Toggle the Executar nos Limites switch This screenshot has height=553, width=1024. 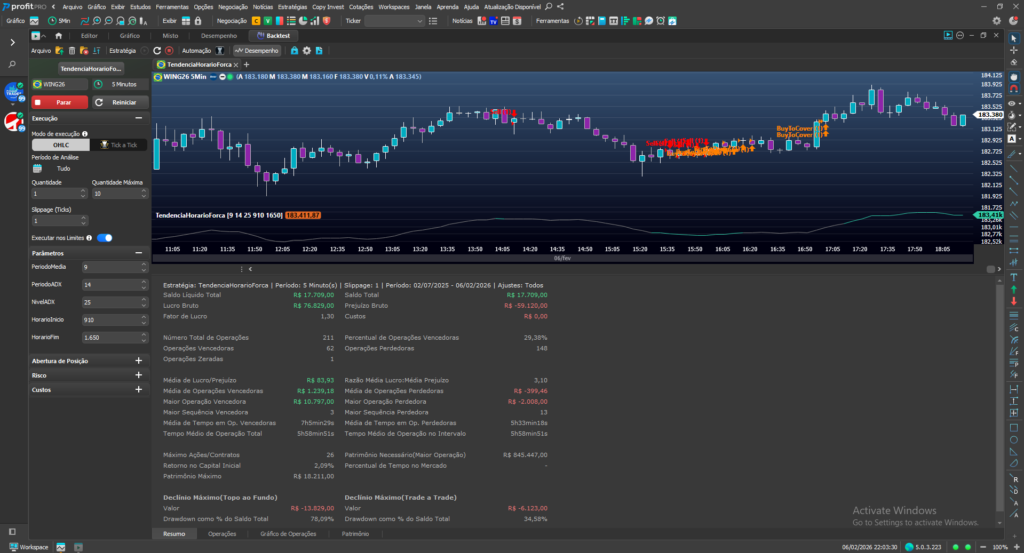(x=104, y=238)
